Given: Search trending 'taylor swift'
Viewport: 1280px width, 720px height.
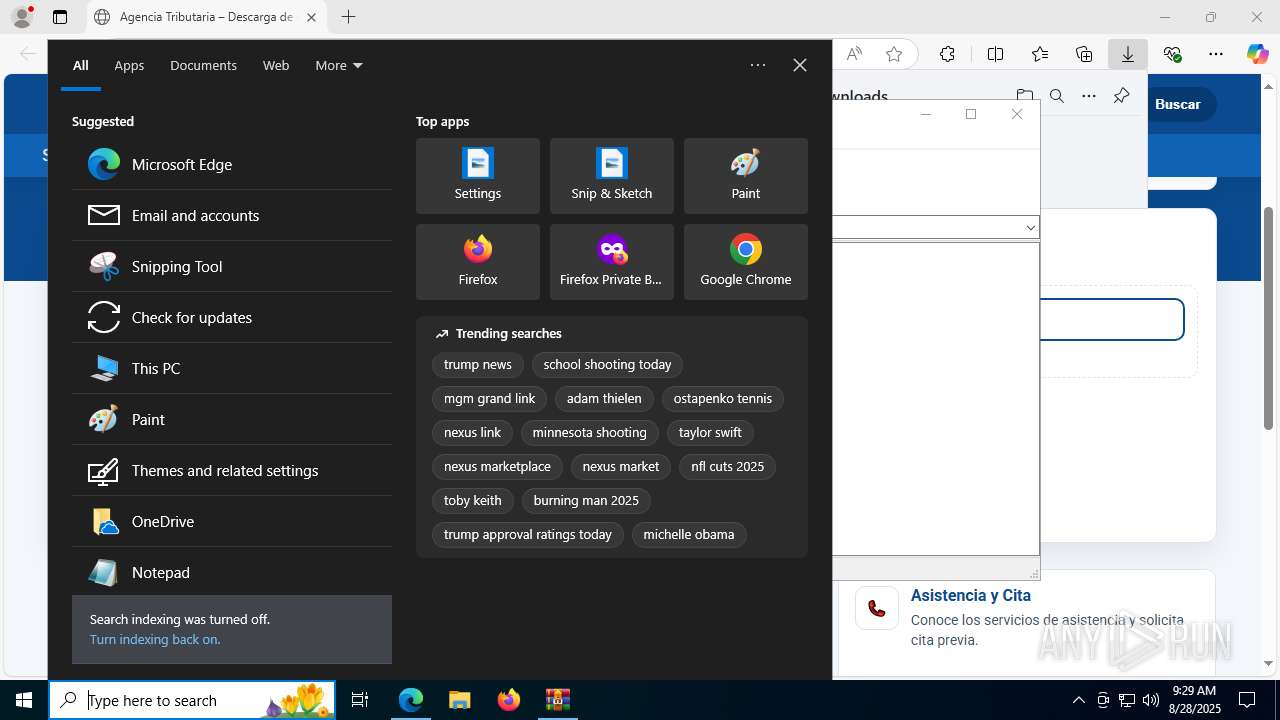Looking at the screenshot, I should point(710,433).
